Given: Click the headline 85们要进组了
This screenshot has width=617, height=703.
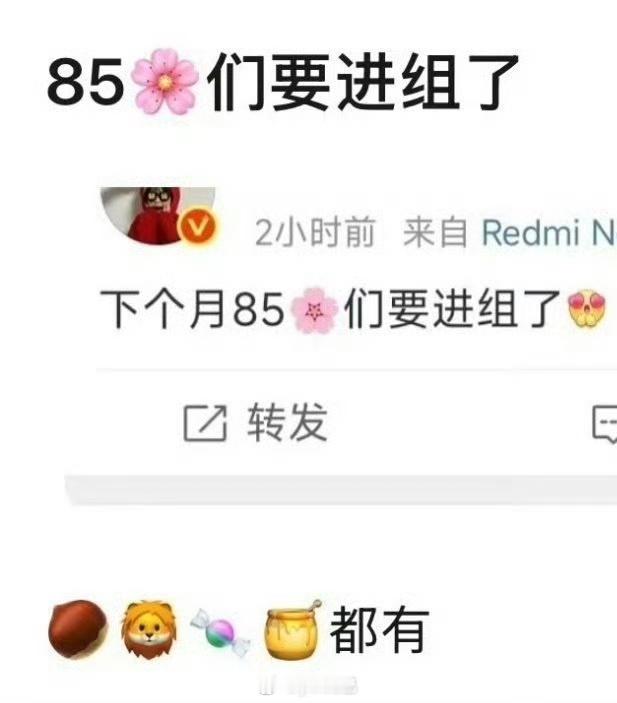Looking at the screenshot, I should click(283, 82).
